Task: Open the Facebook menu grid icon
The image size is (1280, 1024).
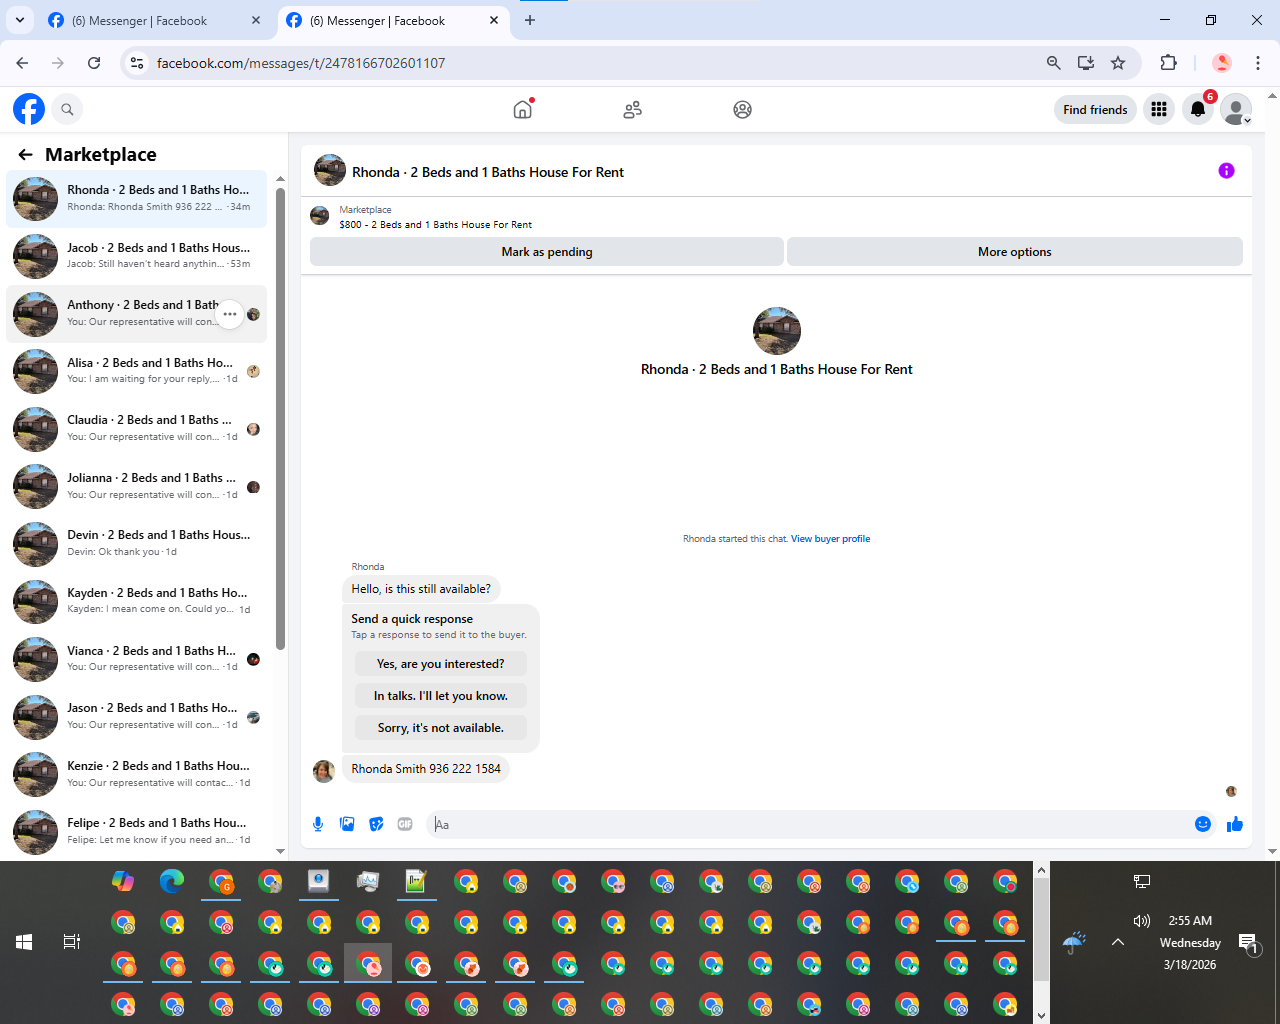Action: [1159, 109]
